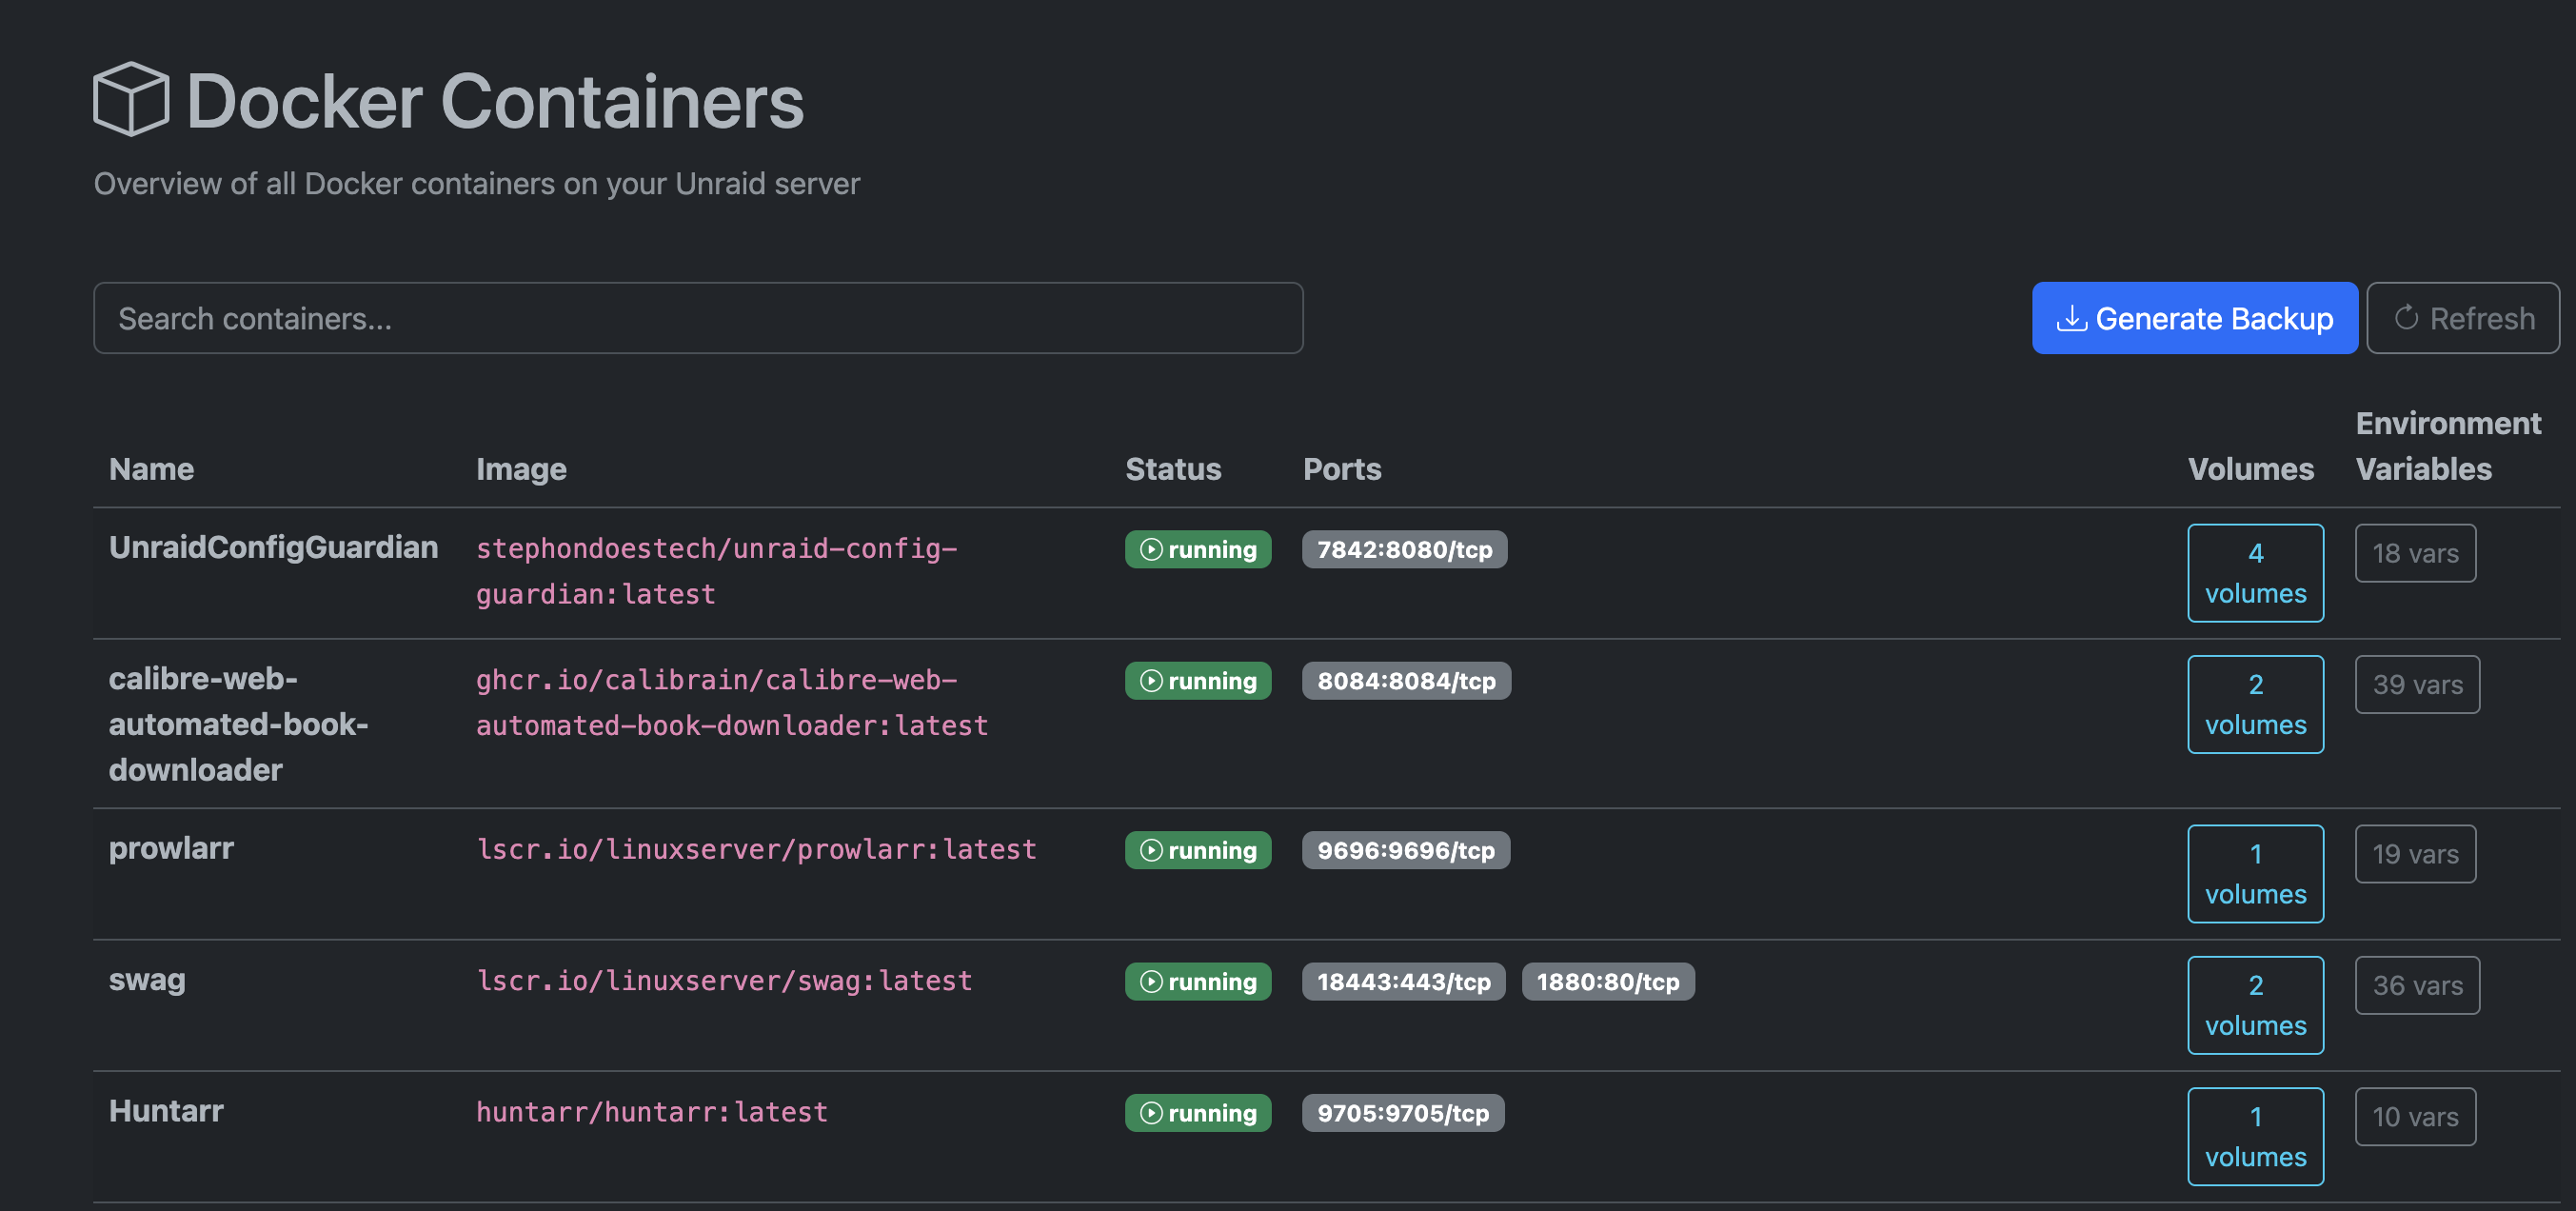Click the download icon in Generate Backup
This screenshot has height=1211, width=2576.
2071,319
